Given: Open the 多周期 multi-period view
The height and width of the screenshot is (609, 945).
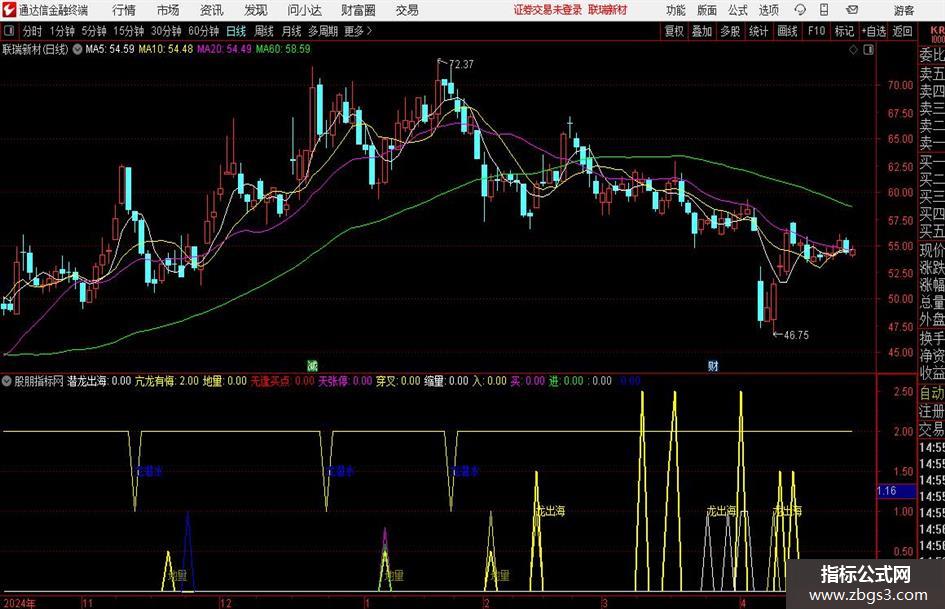Looking at the screenshot, I should [x=323, y=31].
